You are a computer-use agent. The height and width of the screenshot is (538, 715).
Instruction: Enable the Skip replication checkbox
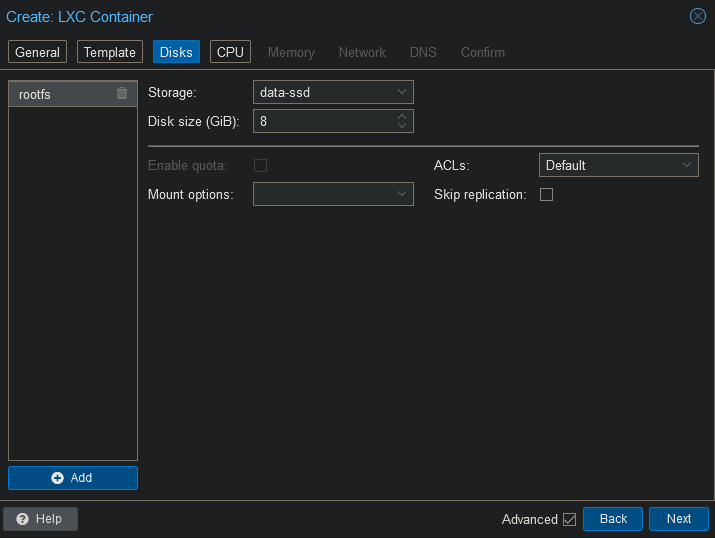point(546,195)
